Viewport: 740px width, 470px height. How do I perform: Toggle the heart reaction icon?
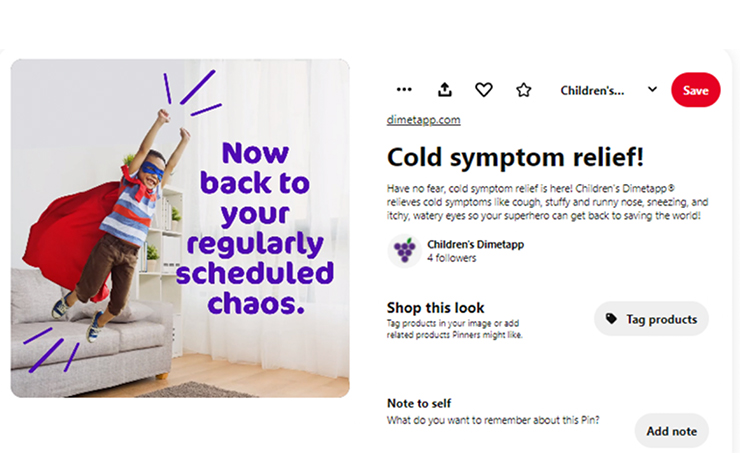point(484,90)
